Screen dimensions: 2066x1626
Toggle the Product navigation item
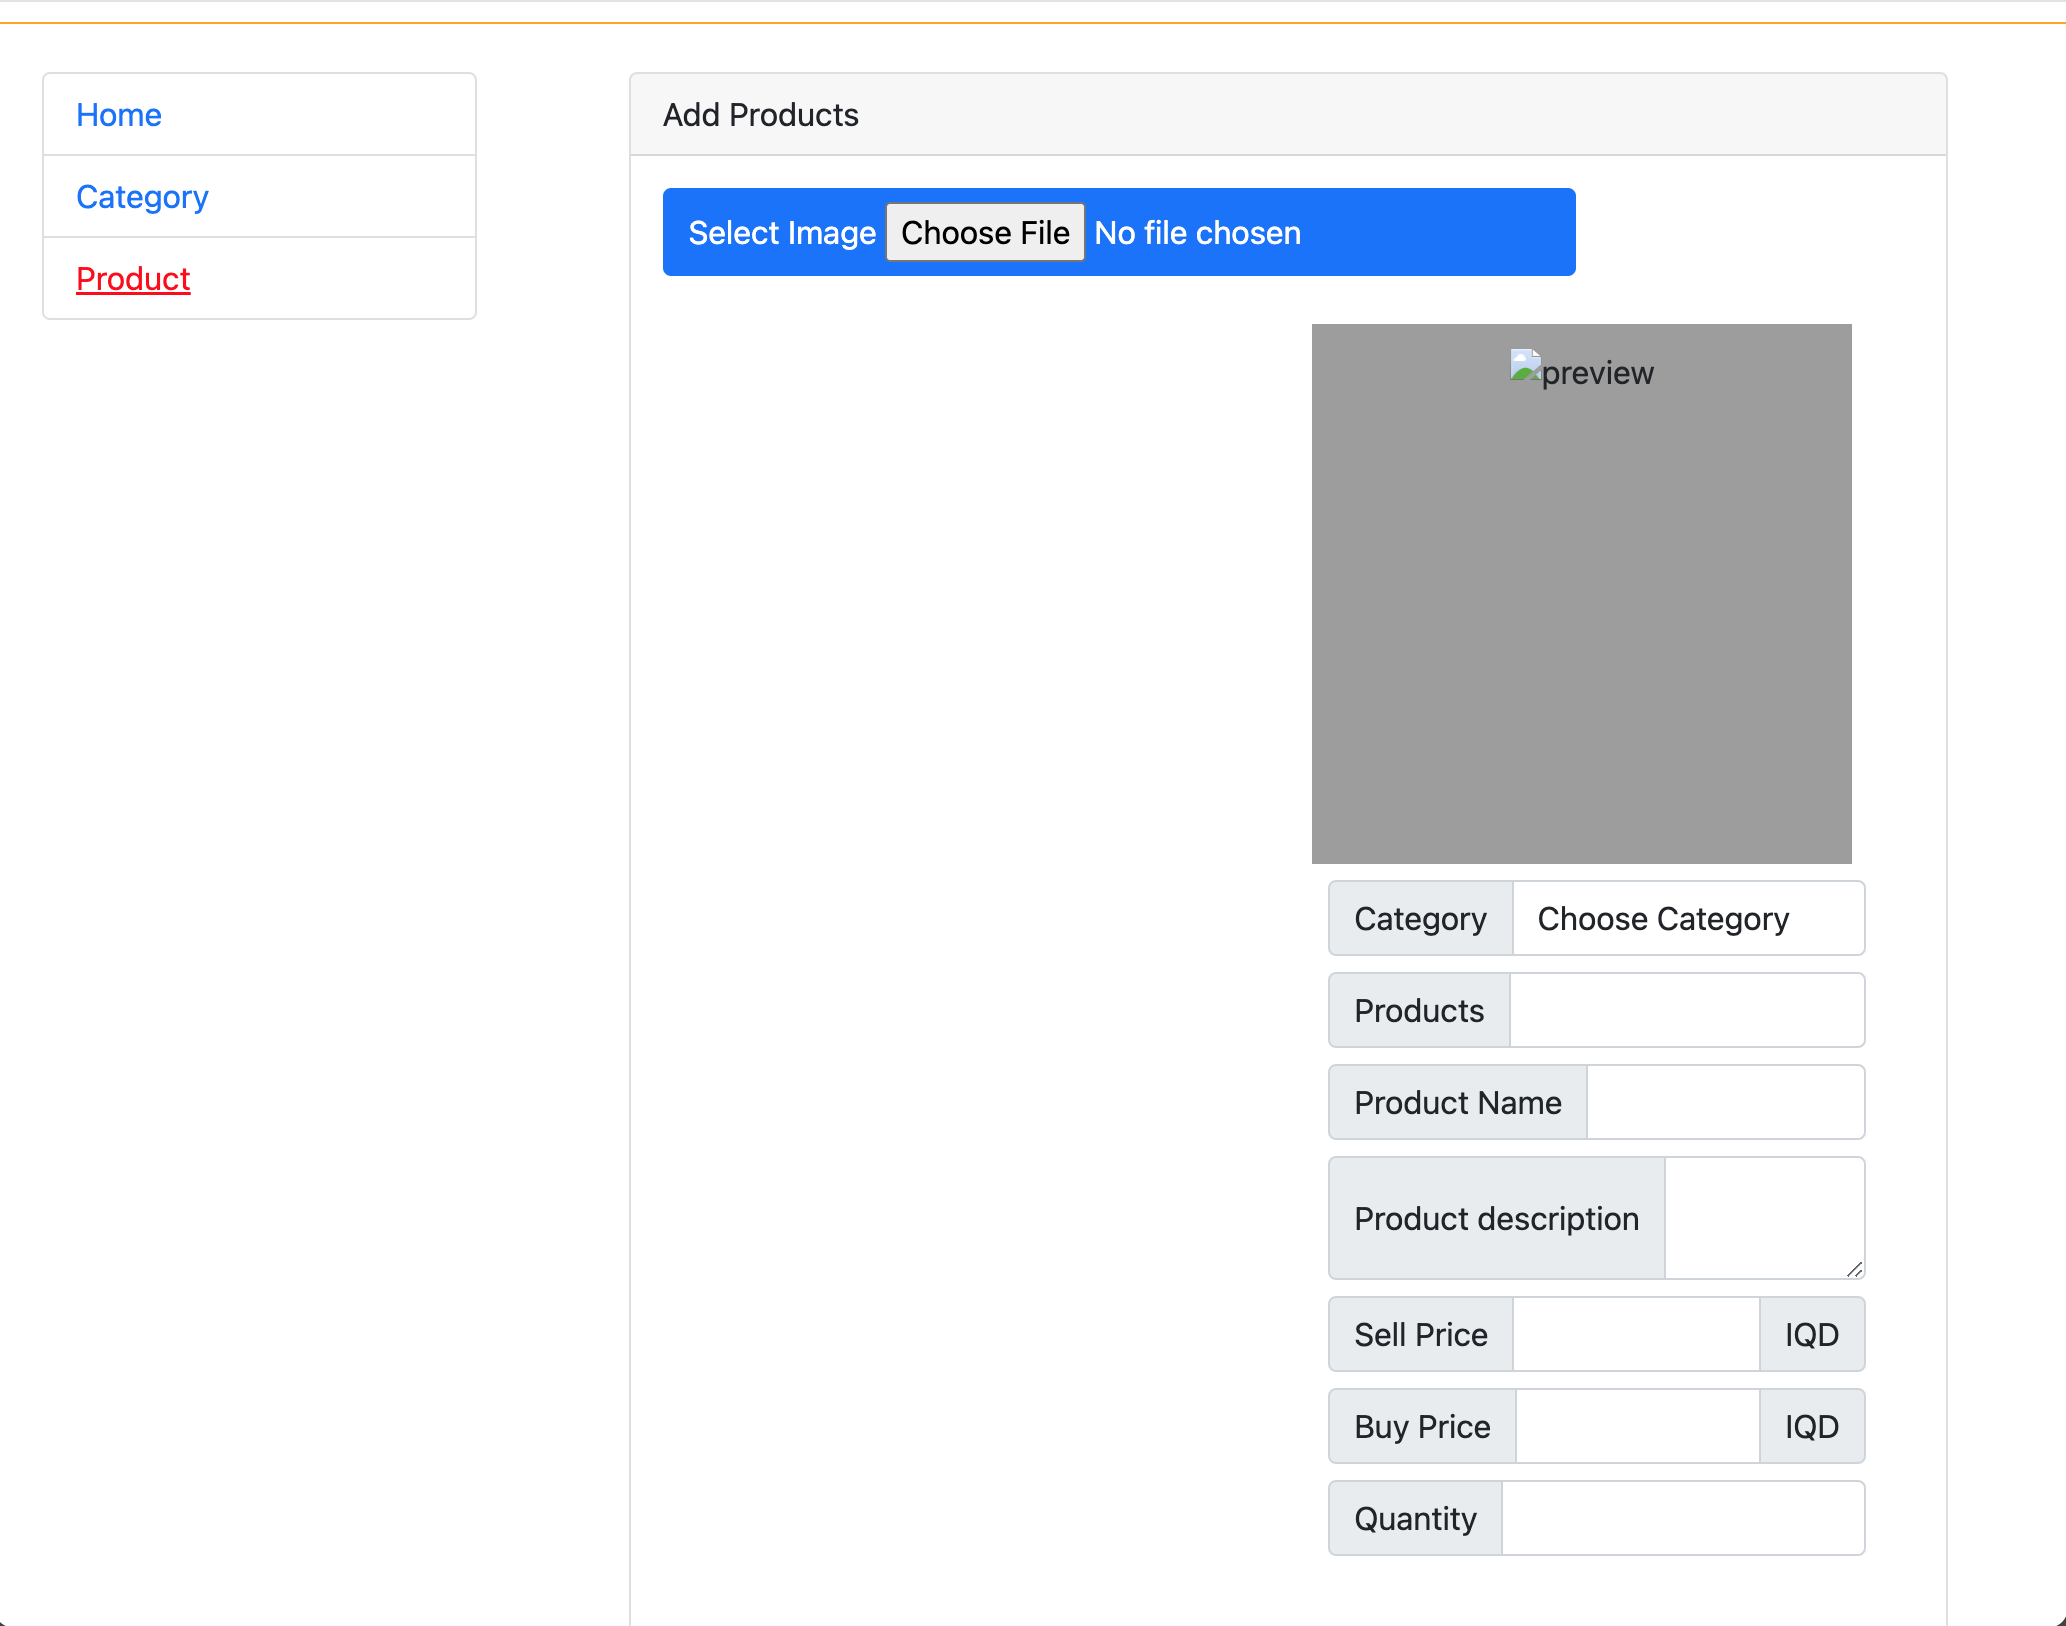tap(132, 278)
